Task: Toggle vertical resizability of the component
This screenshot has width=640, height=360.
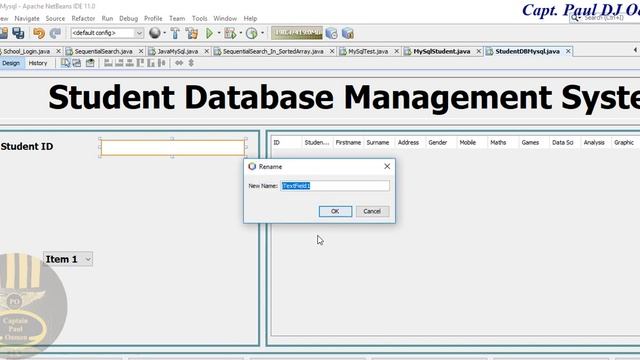Action: click(191, 63)
